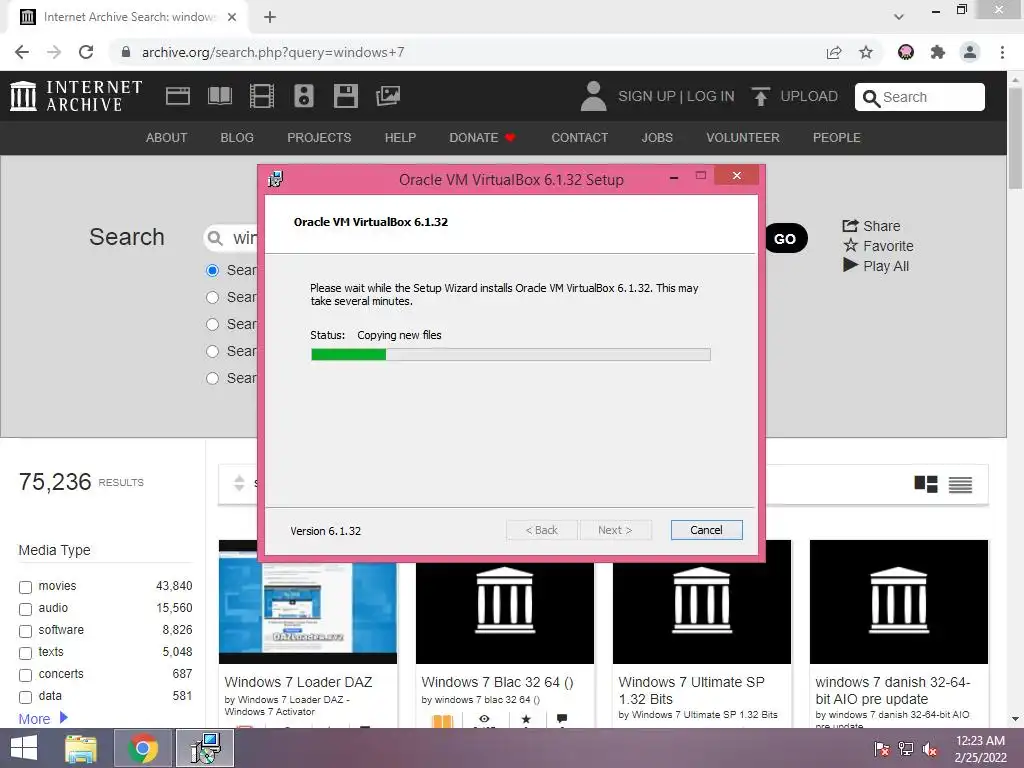Open a new Chrome tab
This screenshot has height=768, width=1024.
tap(270, 17)
